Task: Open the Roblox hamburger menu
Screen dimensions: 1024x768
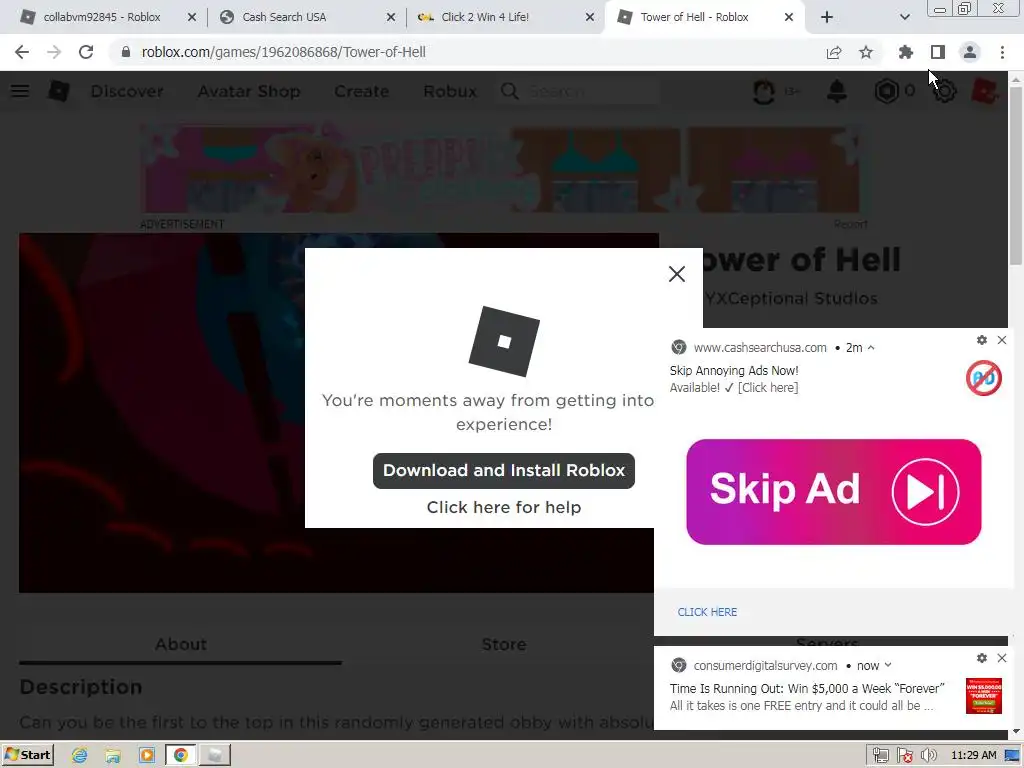Action: click(20, 91)
